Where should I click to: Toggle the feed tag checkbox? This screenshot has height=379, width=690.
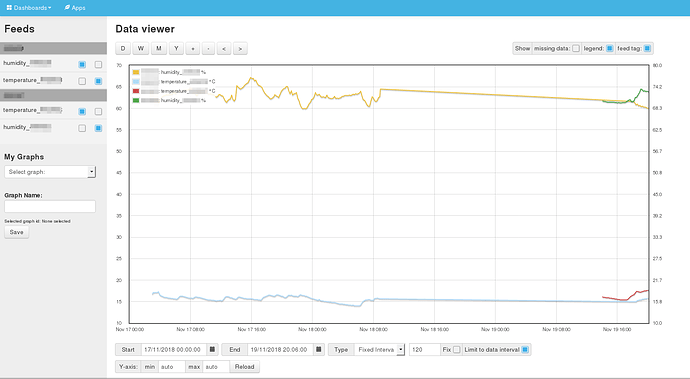click(x=647, y=48)
